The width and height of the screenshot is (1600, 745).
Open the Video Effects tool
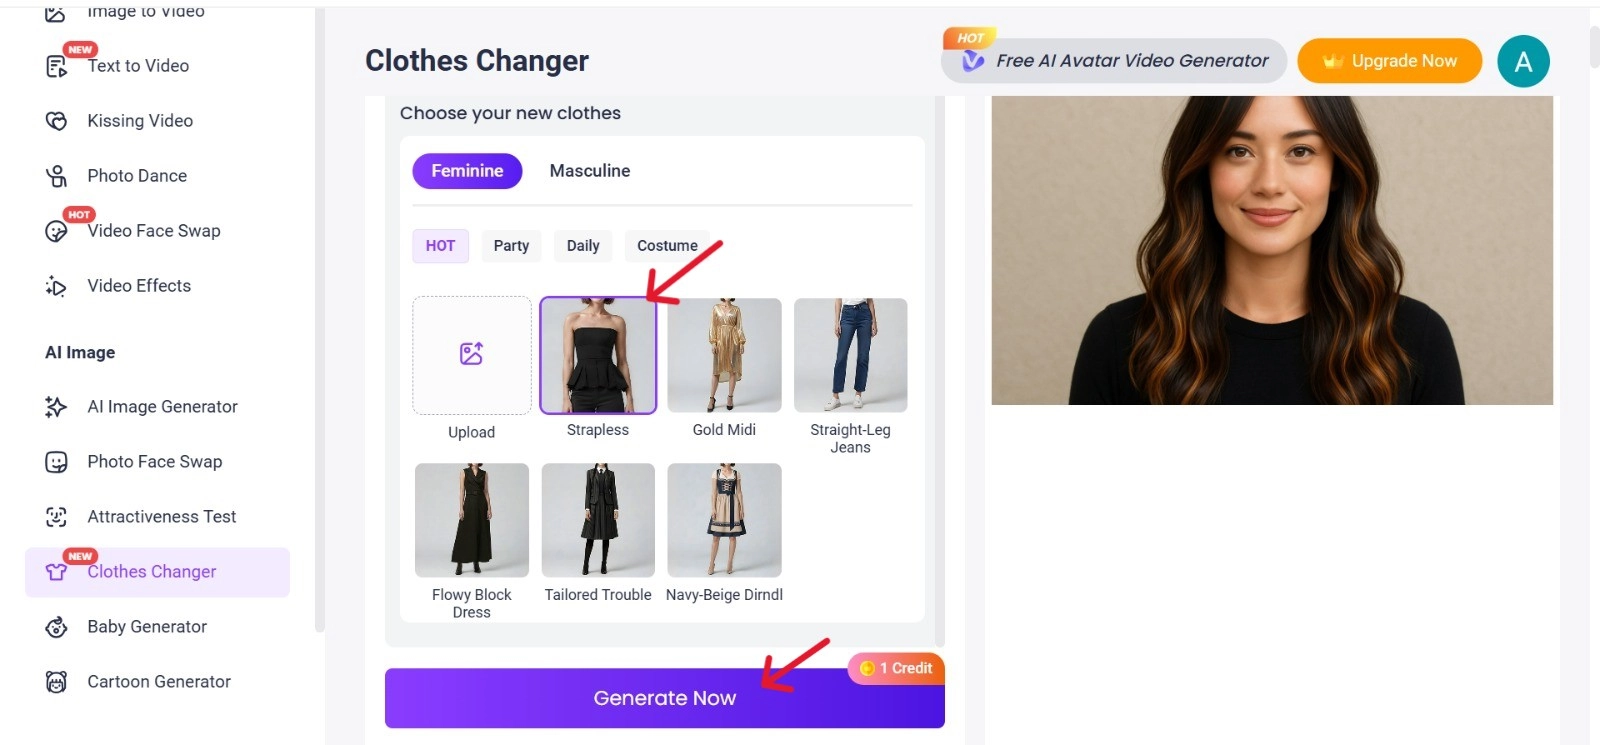(138, 285)
